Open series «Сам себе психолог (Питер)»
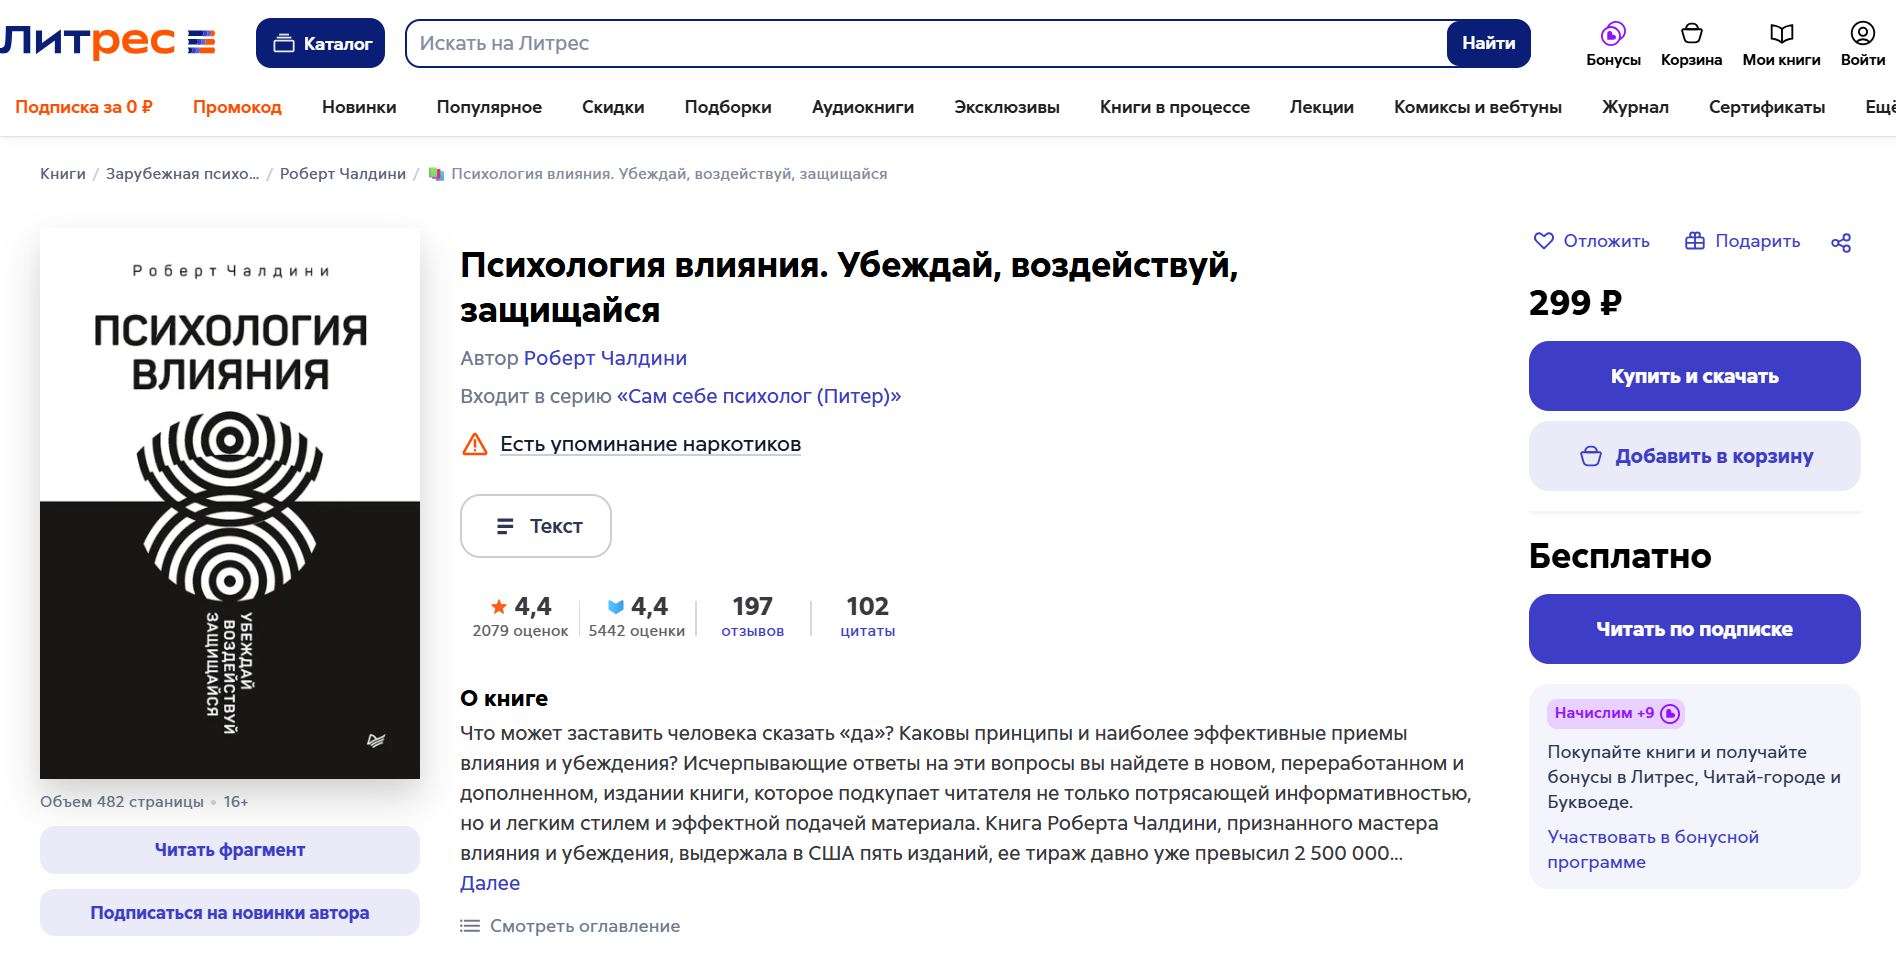This screenshot has width=1896, height=954. point(759,396)
